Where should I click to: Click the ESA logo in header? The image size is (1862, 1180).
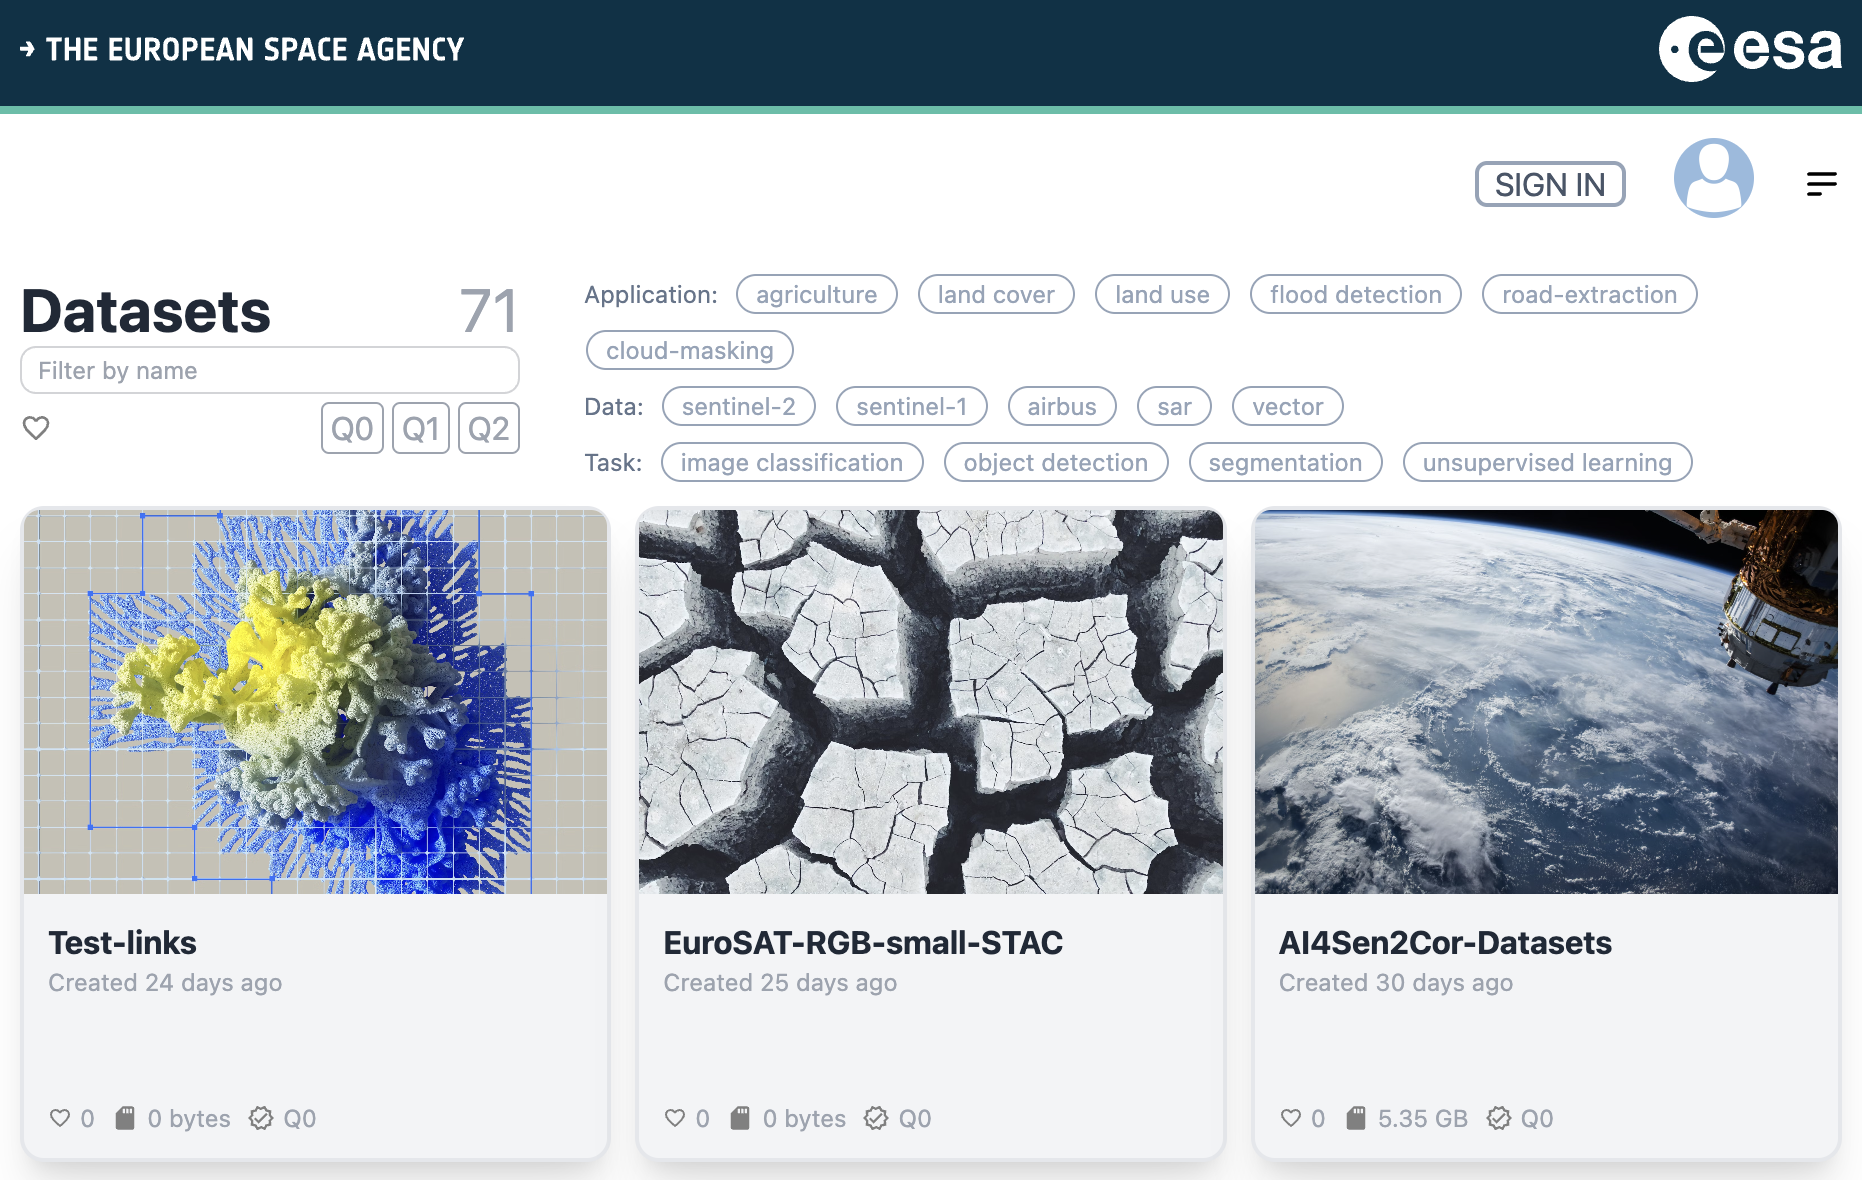pos(1749,49)
